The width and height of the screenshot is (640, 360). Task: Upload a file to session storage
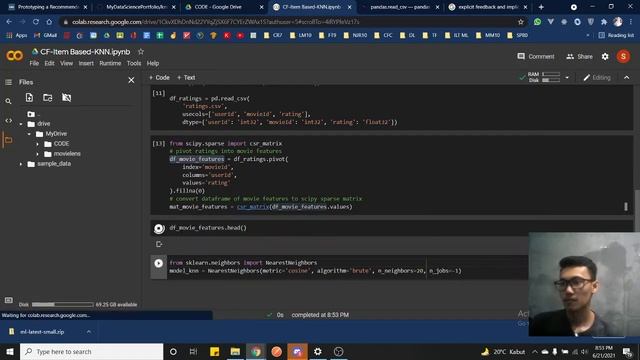(29, 98)
